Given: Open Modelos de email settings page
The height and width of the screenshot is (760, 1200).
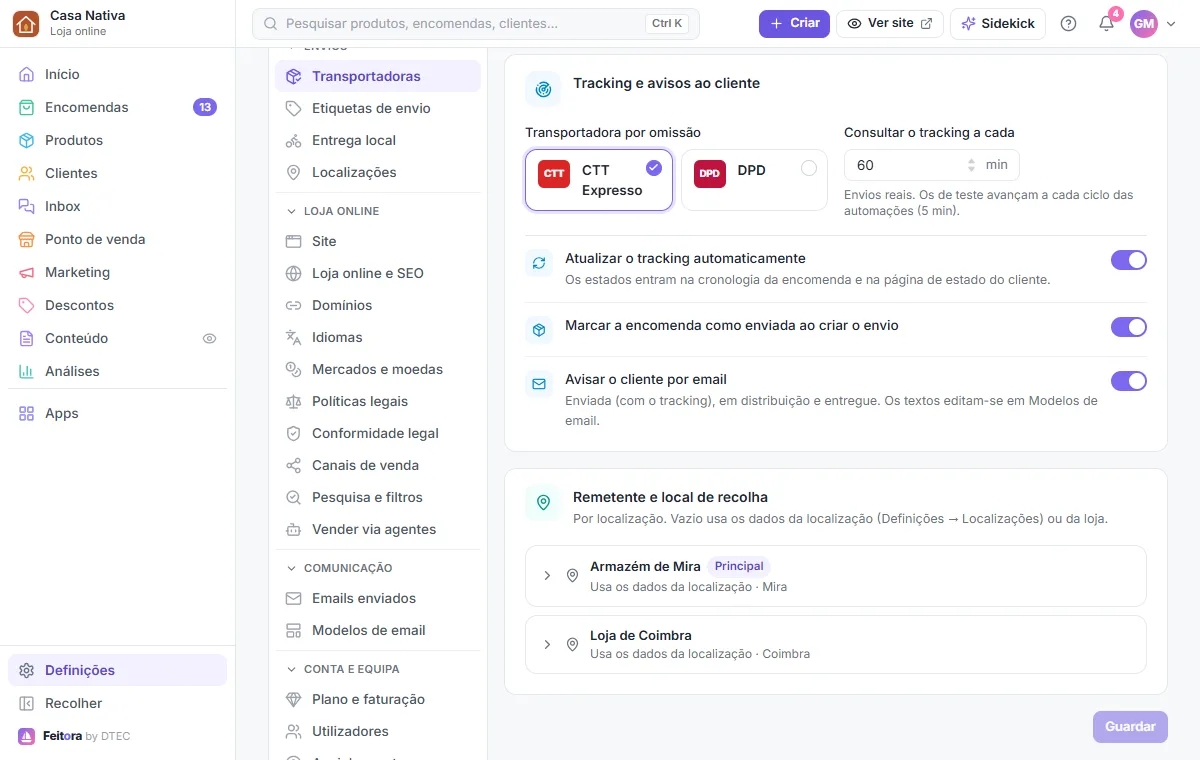Looking at the screenshot, I should [x=378, y=630].
